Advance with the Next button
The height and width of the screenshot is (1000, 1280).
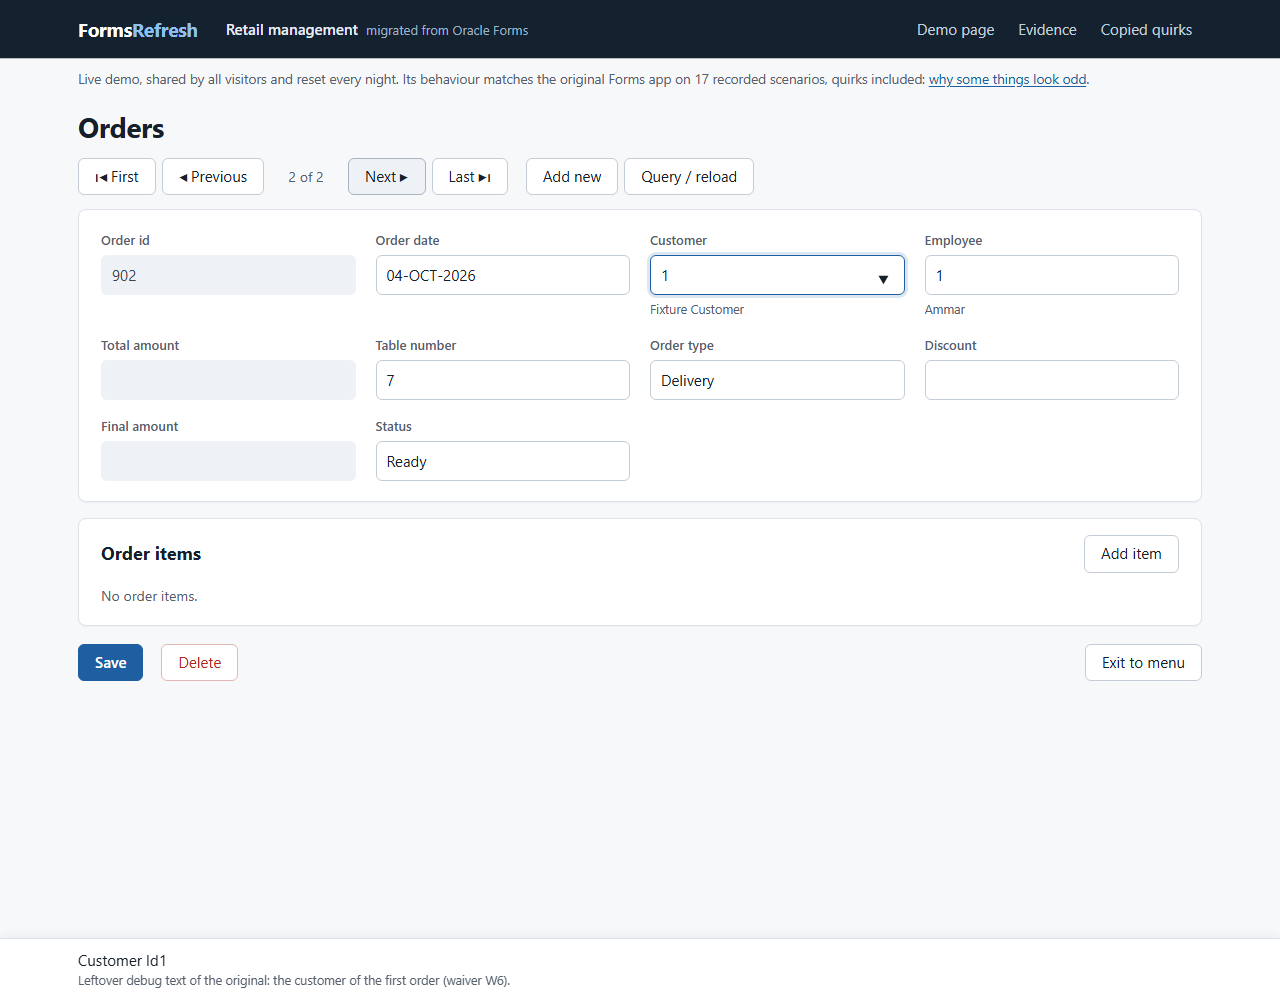(387, 177)
